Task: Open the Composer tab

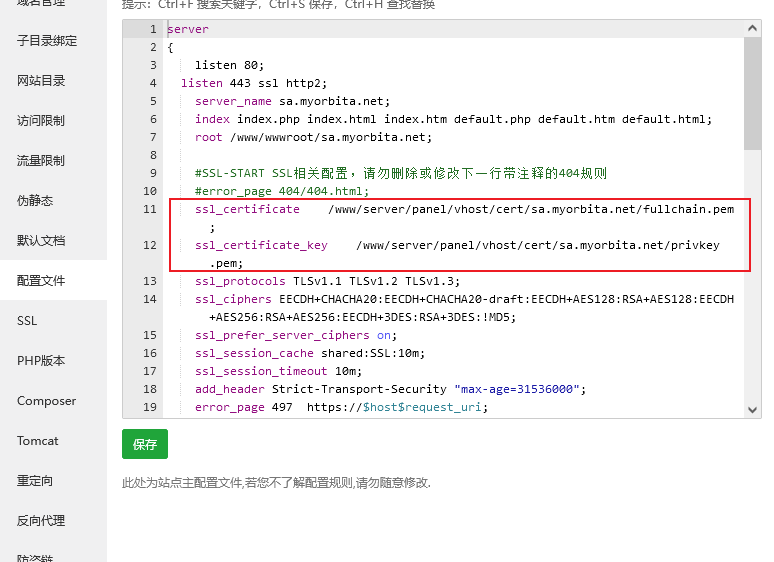Action: 46,401
